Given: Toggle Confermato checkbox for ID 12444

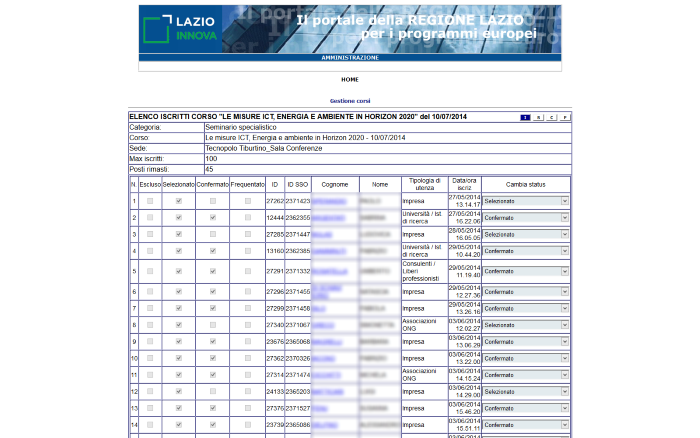Looking at the screenshot, I should [212, 218].
